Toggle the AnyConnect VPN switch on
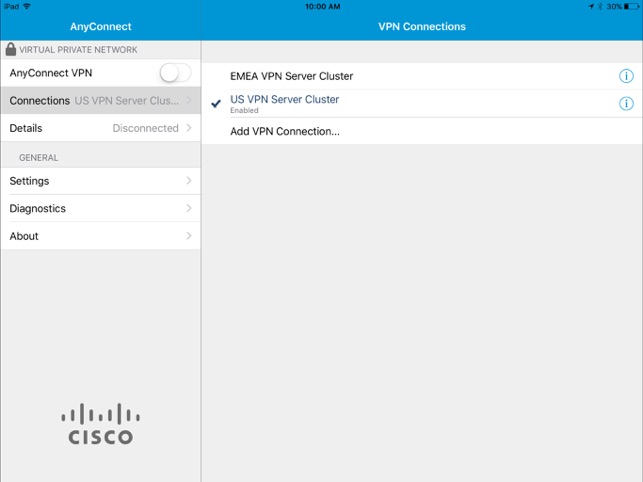Viewport: 643px width, 482px height. click(175, 72)
